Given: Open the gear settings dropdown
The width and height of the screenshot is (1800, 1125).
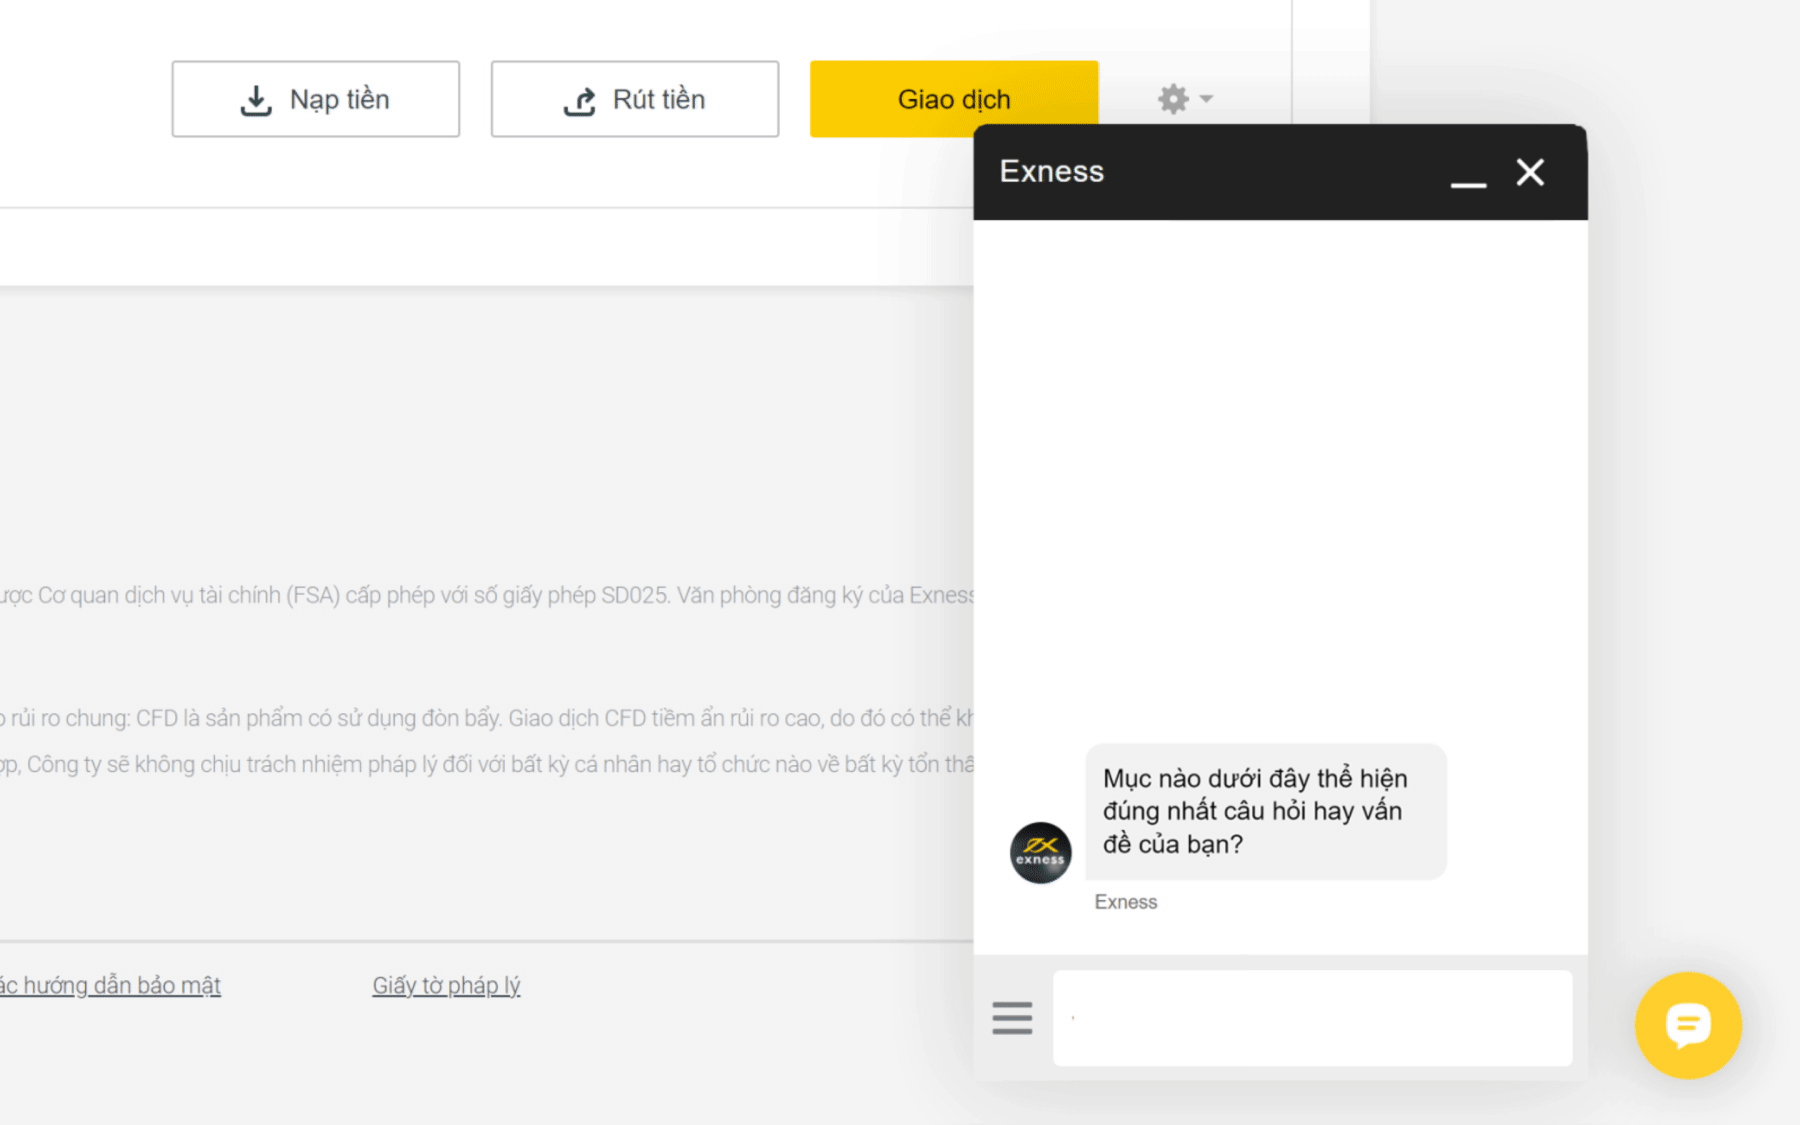Looking at the screenshot, I should 1185,99.
